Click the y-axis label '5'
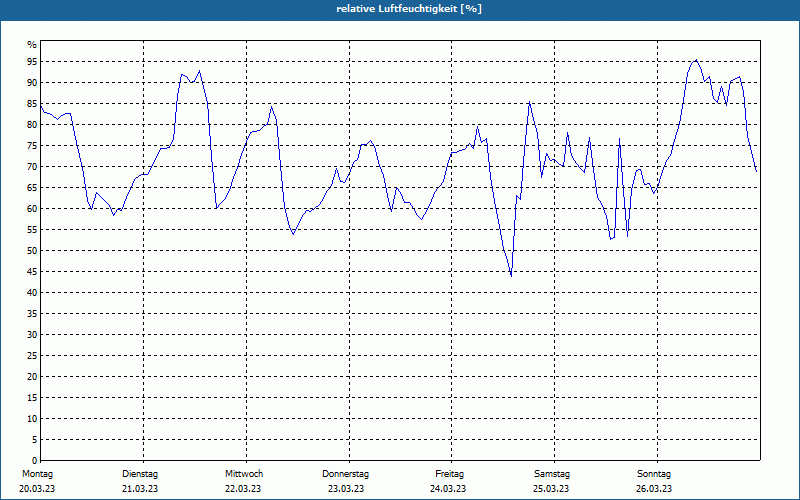This screenshot has height=500, width=800. [34, 440]
